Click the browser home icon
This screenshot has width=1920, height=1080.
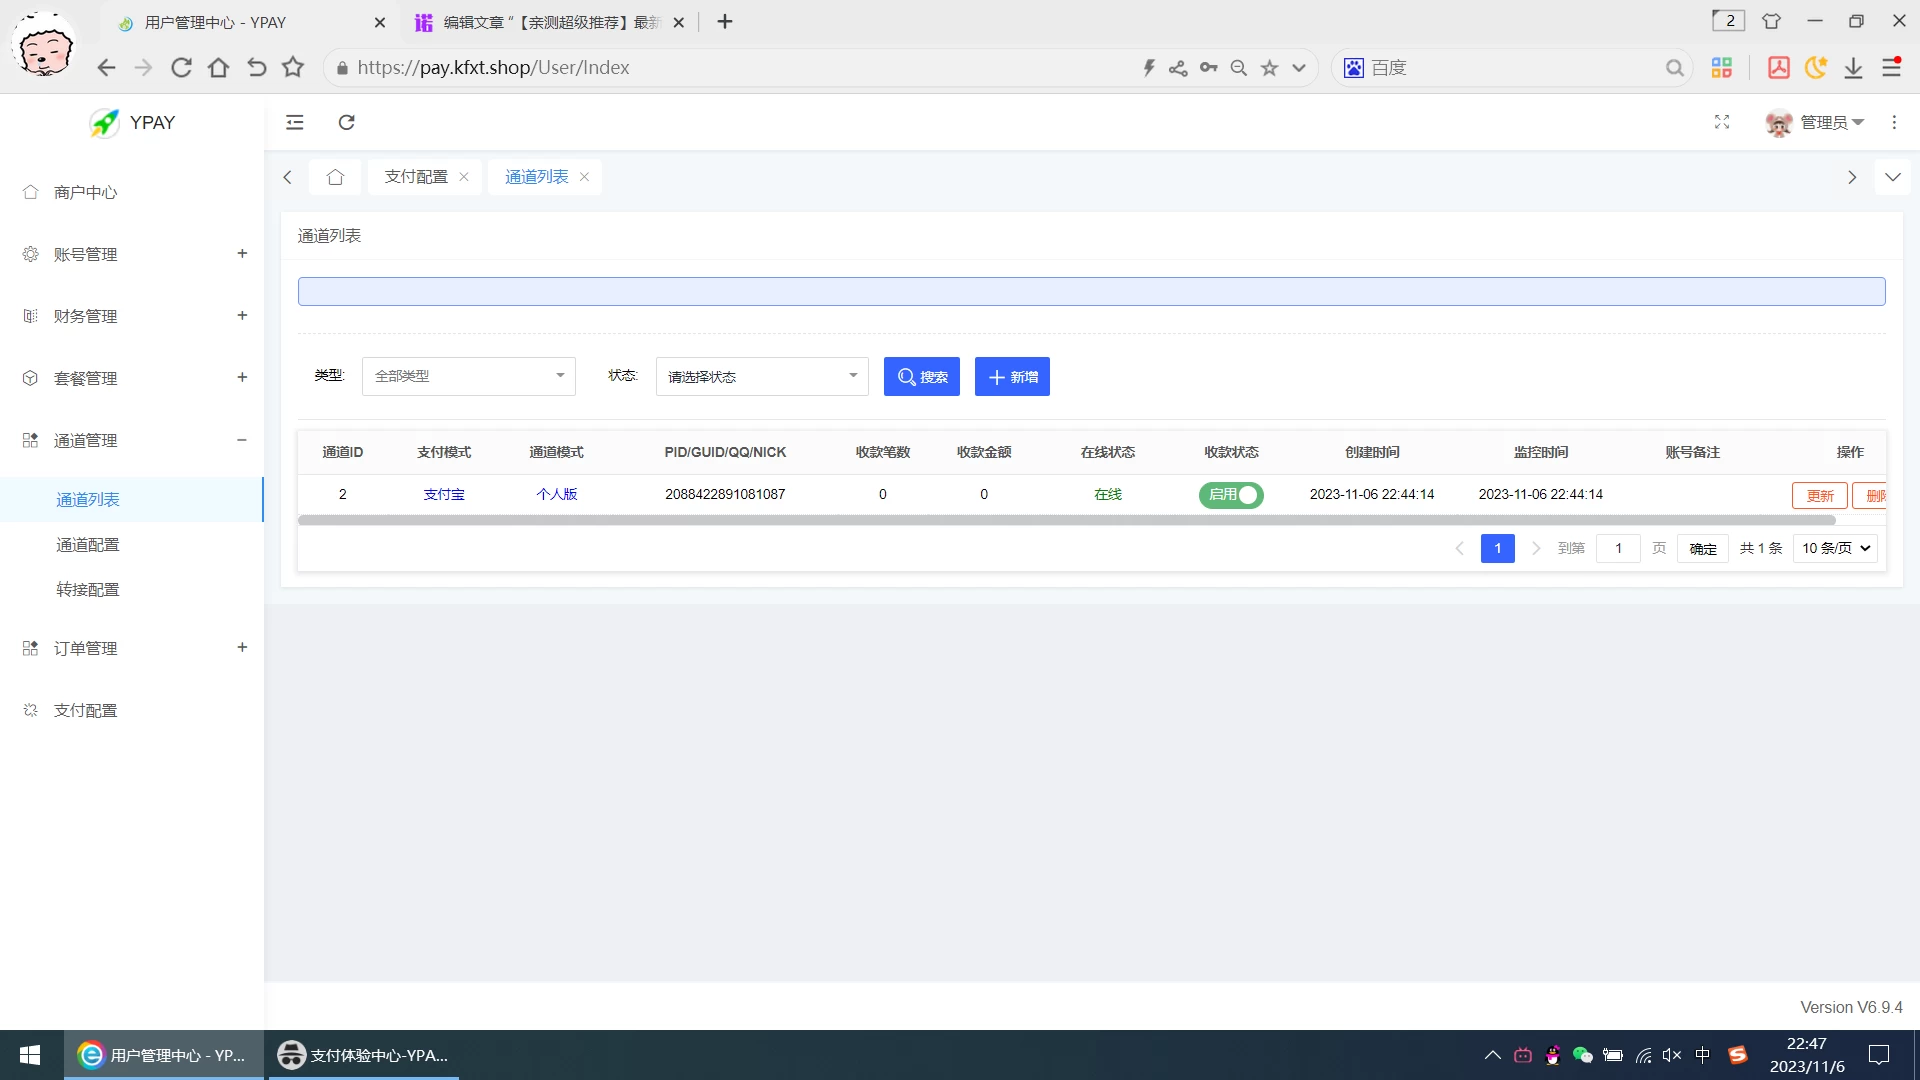pos(218,67)
